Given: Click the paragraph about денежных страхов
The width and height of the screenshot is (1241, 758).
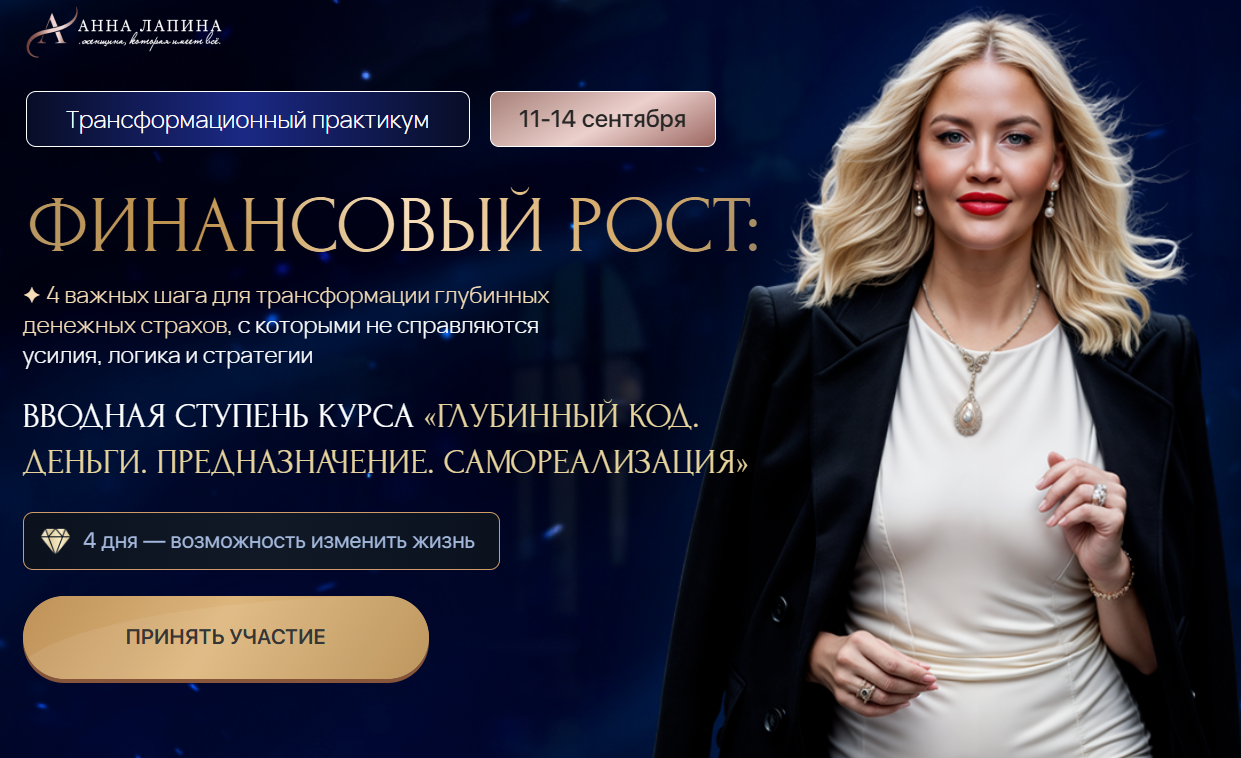Looking at the screenshot, I should (x=288, y=326).
